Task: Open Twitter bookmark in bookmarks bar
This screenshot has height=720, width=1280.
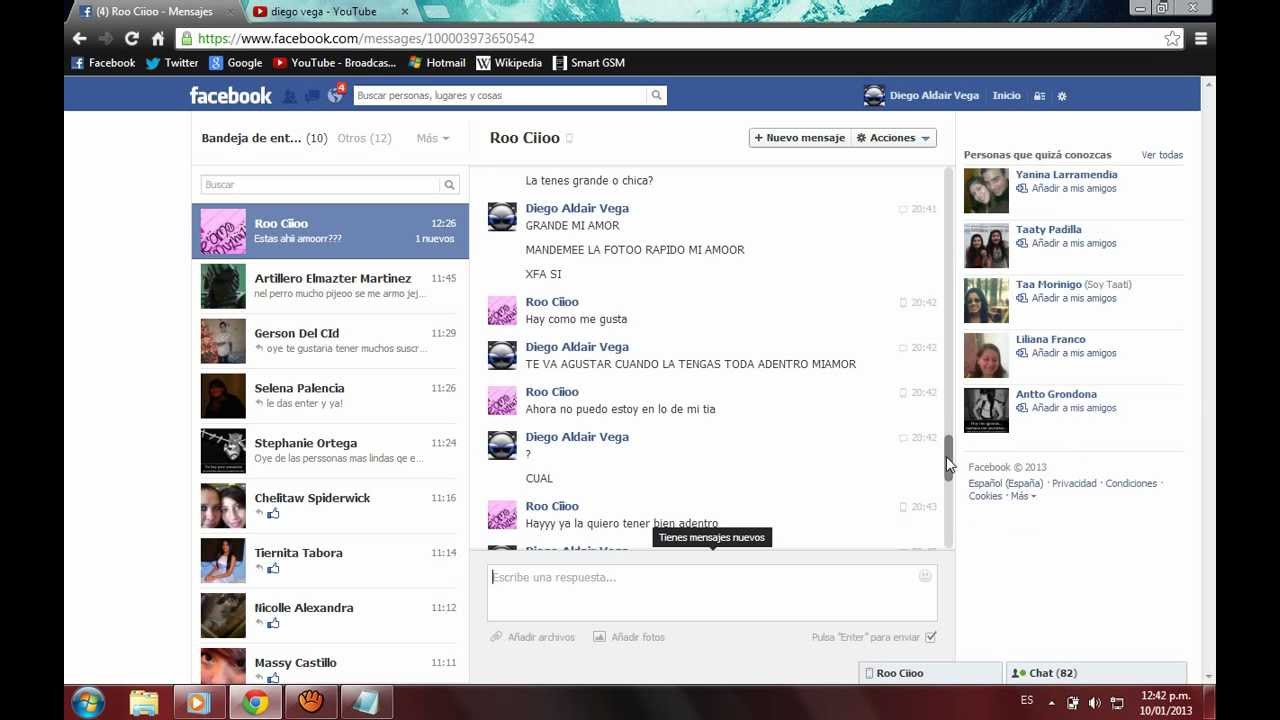Action: coord(172,63)
